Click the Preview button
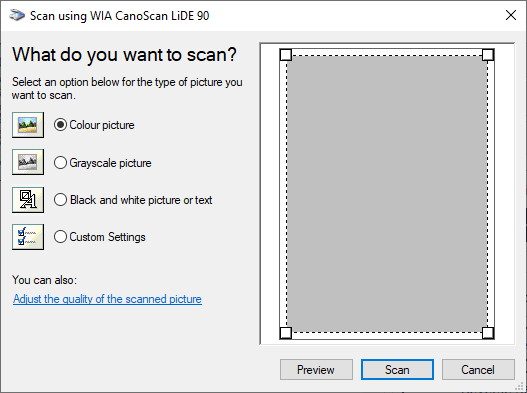The width and height of the screenshot is (527, 393). coord(316,370)
